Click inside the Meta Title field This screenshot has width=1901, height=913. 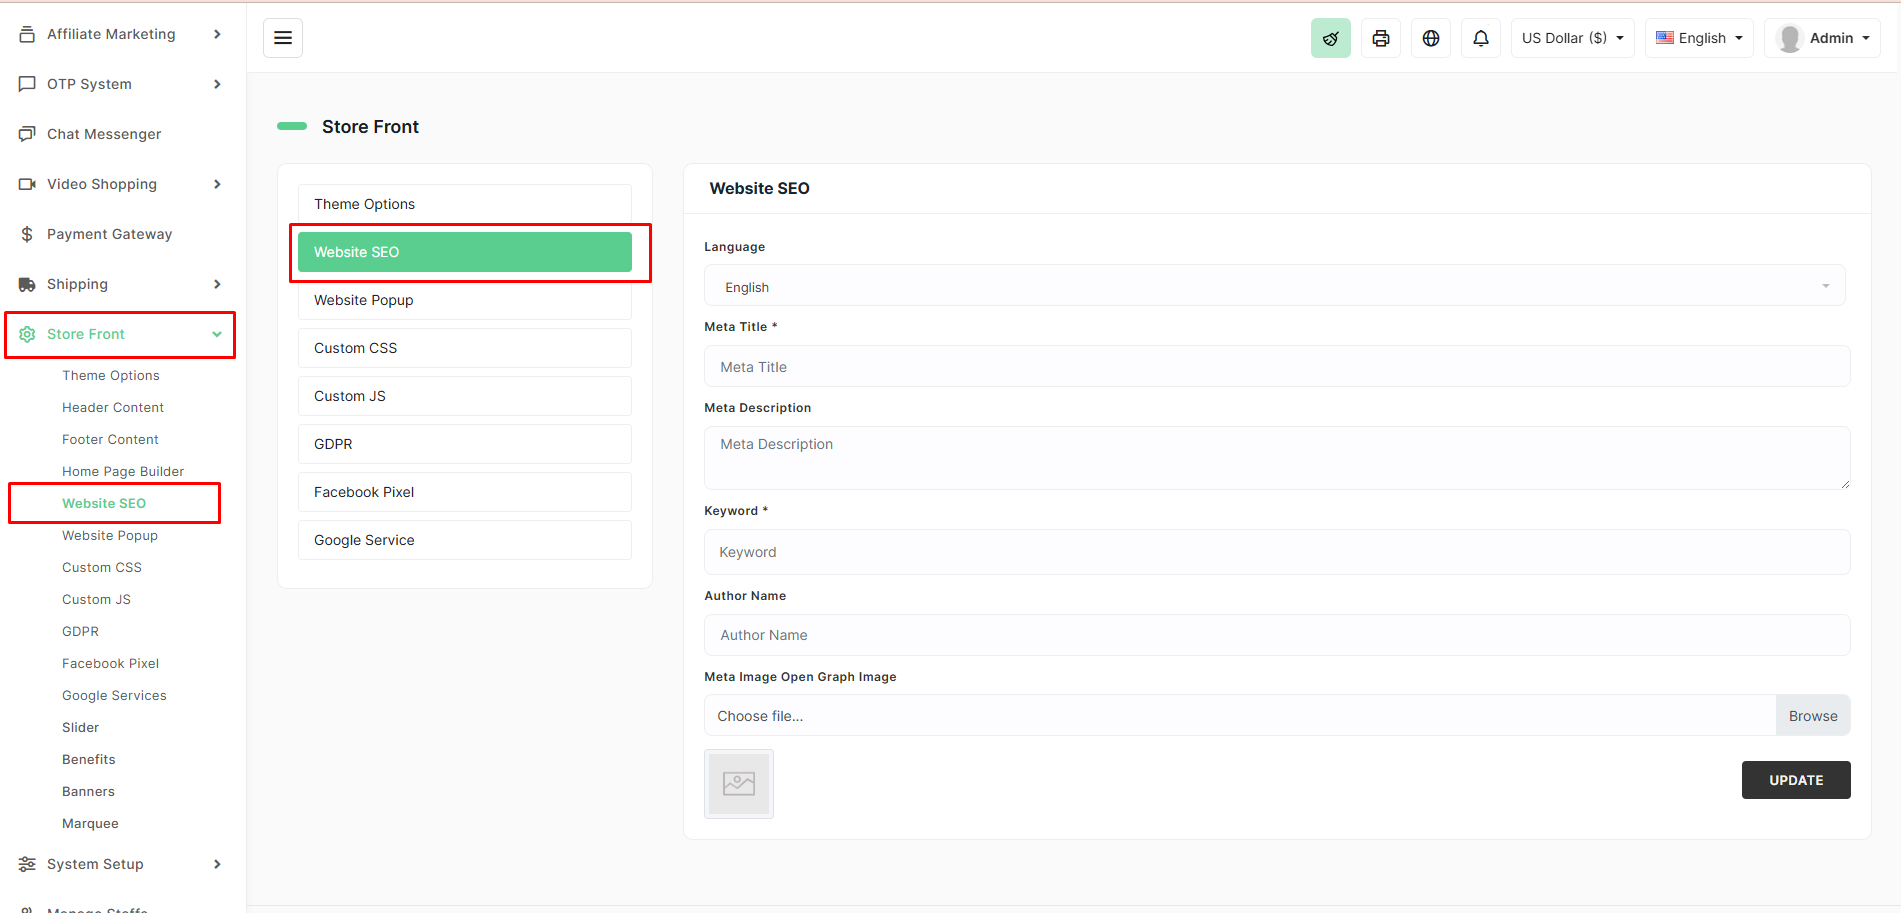[x=1276, y=366]
